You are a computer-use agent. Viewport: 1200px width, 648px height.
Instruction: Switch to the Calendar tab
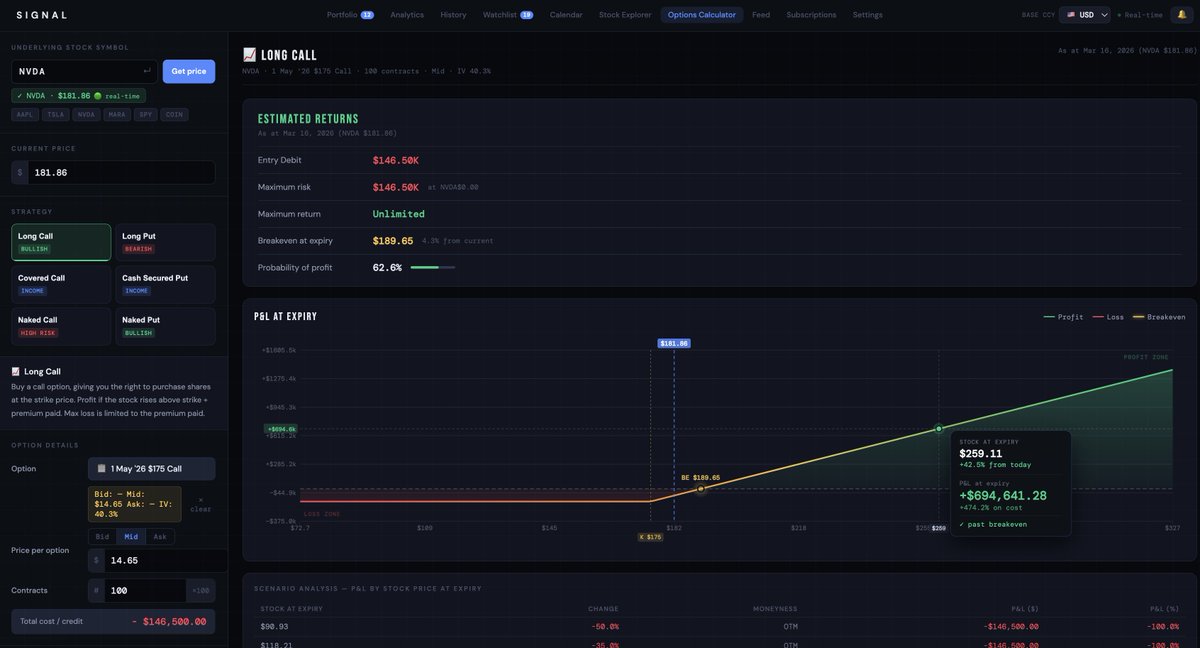coord(566,15)
